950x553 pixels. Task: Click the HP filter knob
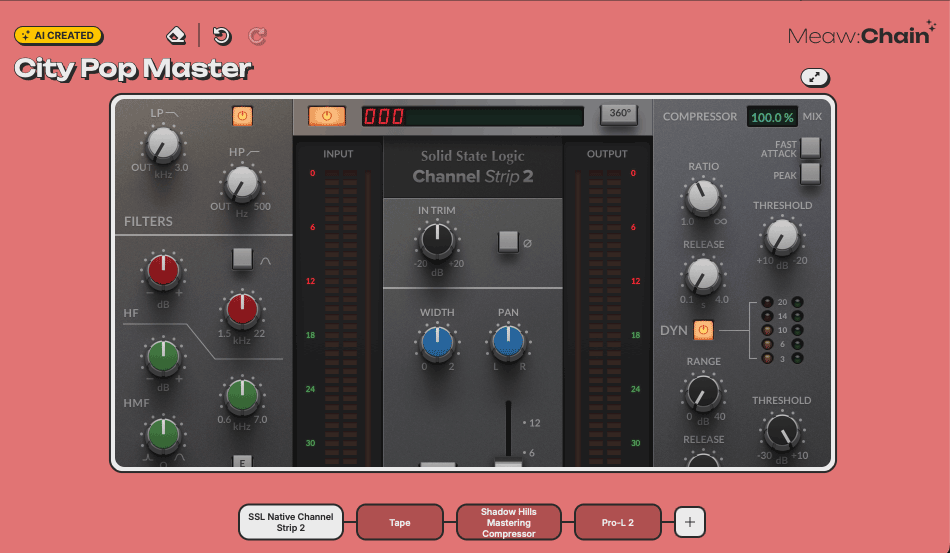pyautogui.click(x=242, y=184)
